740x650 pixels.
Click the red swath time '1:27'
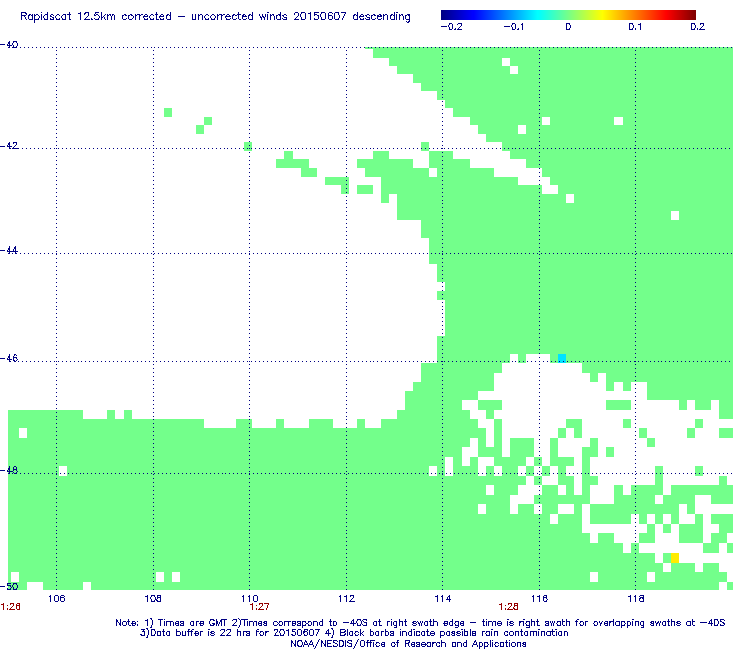(259, 607)
